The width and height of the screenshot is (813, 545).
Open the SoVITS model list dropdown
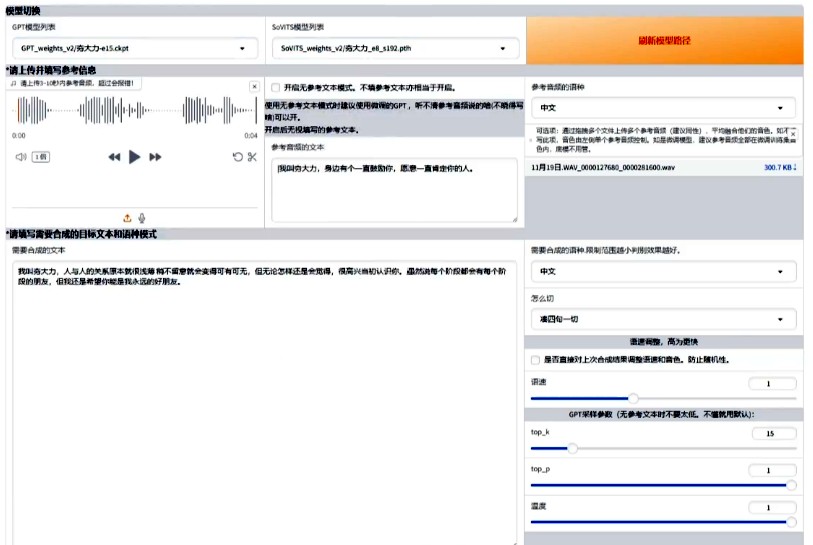click(x=394, y=48)
